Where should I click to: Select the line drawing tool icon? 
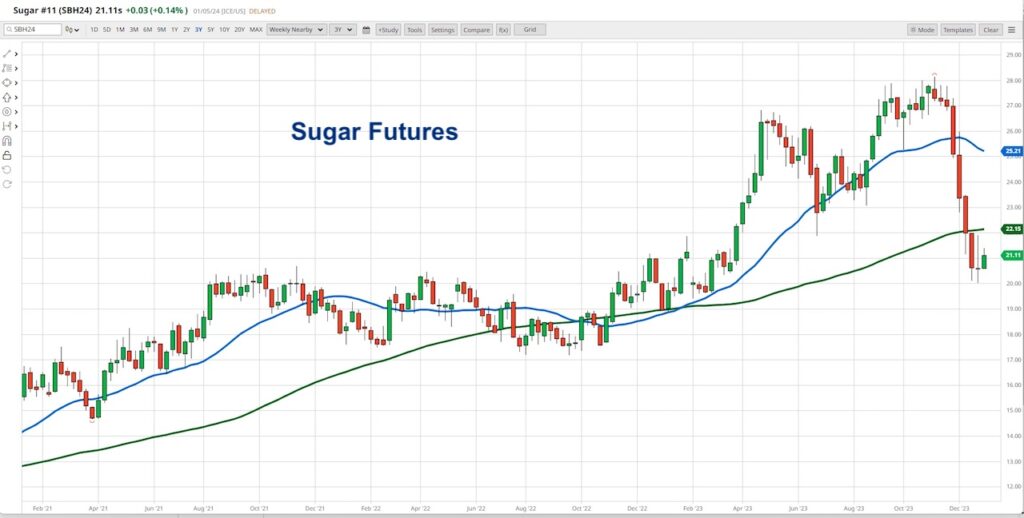click(x=7, y=54)
